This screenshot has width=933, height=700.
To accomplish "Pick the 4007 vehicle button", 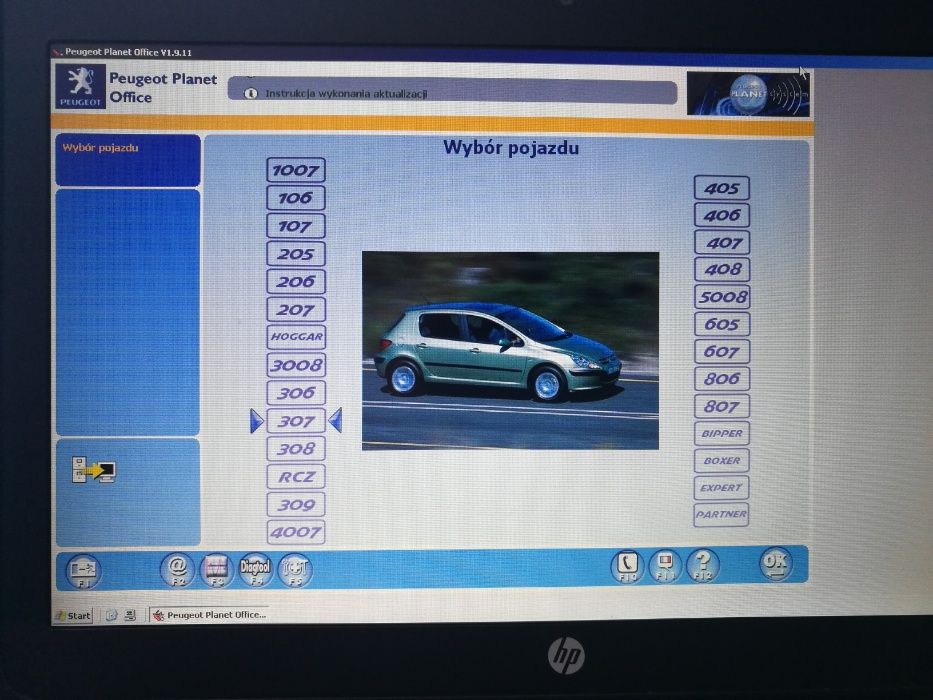I will click(x=296, y=532).
